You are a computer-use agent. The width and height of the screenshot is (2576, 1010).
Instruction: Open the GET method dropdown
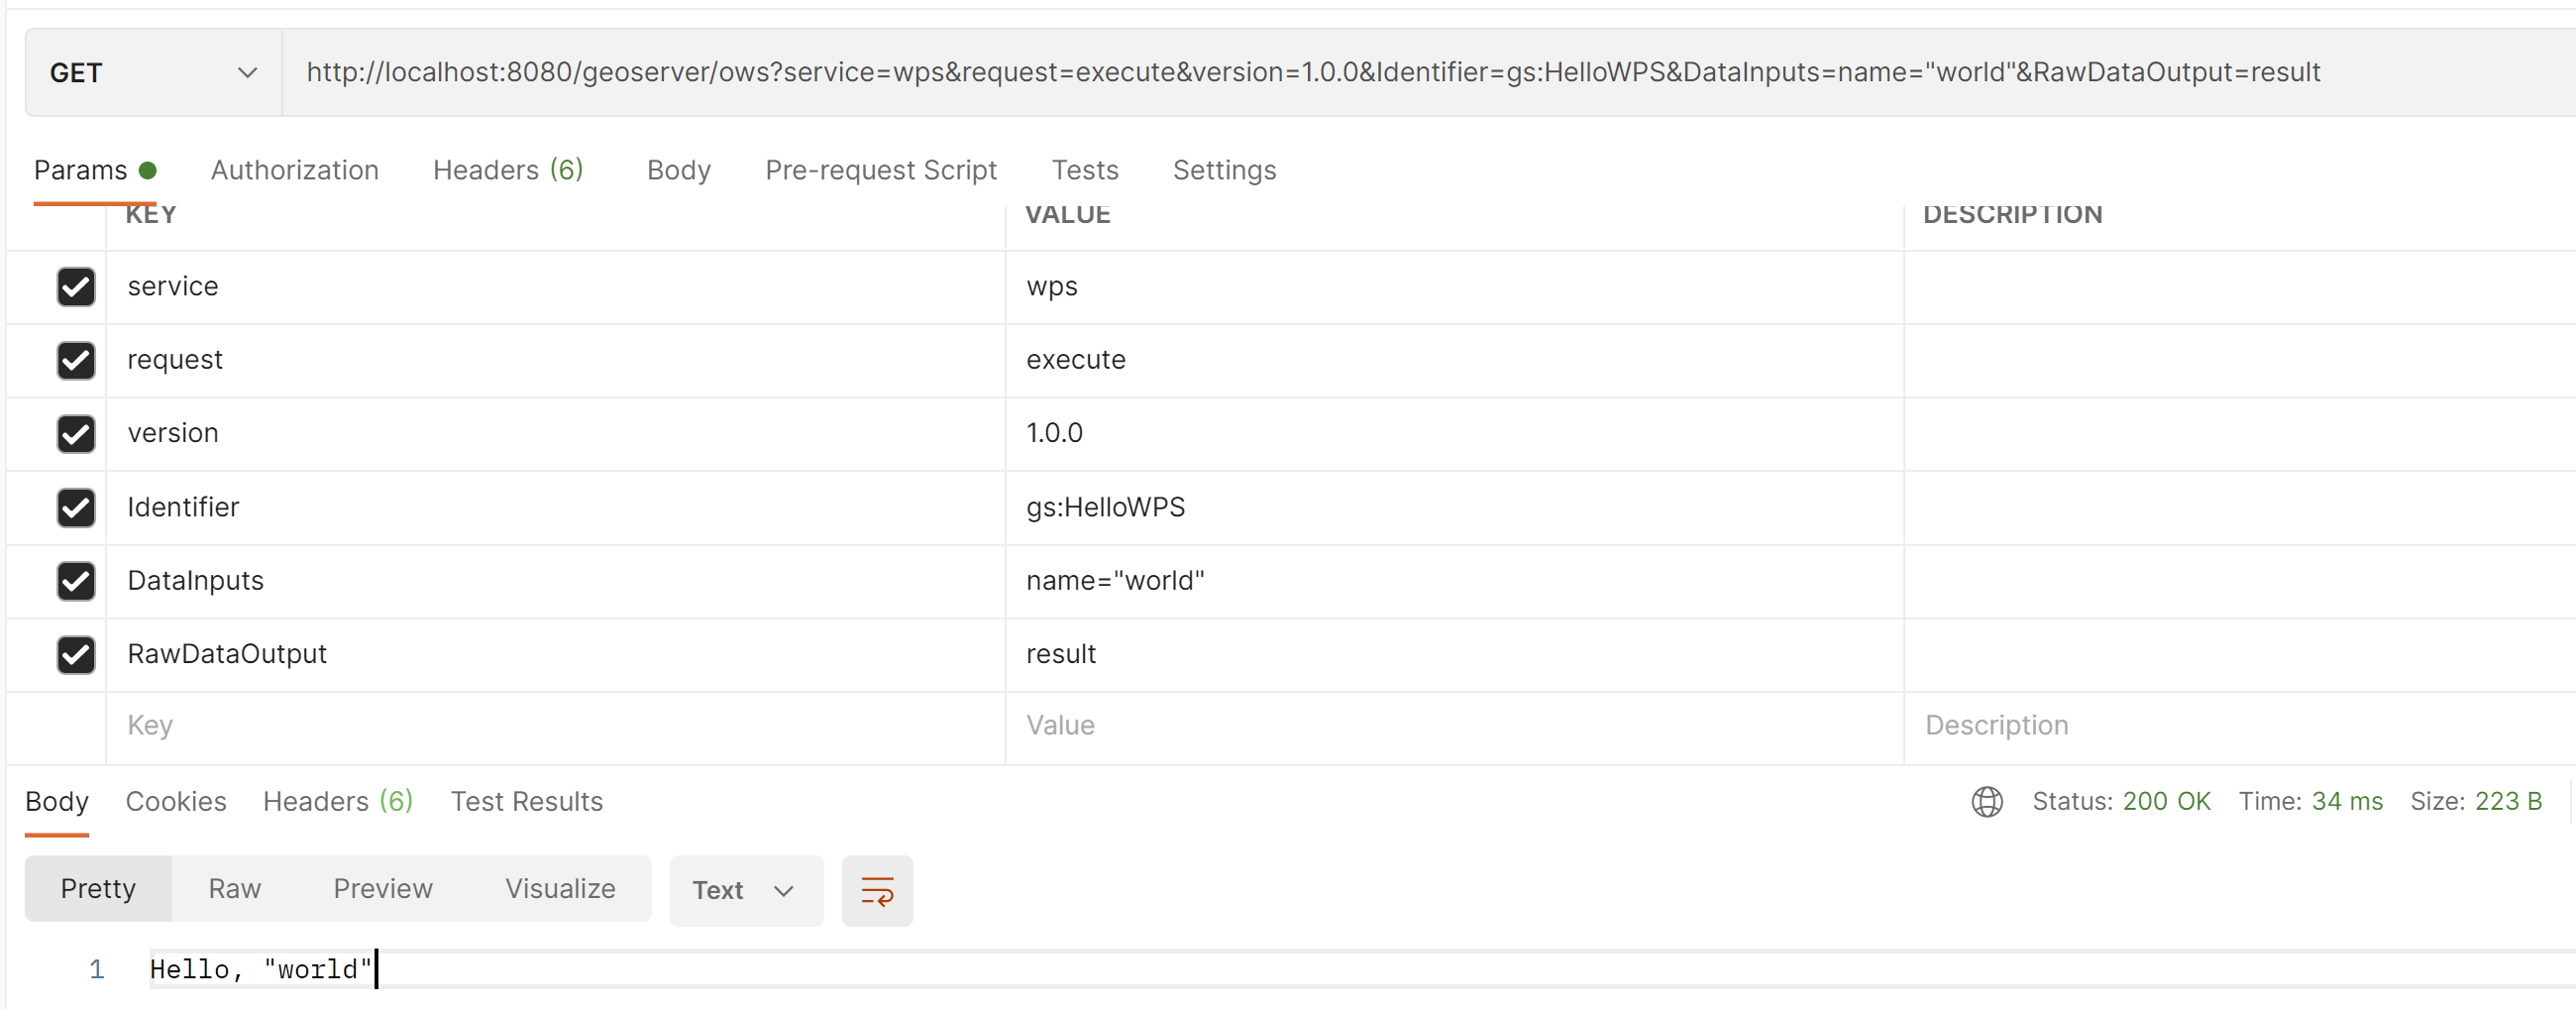(x=153, y=73)
